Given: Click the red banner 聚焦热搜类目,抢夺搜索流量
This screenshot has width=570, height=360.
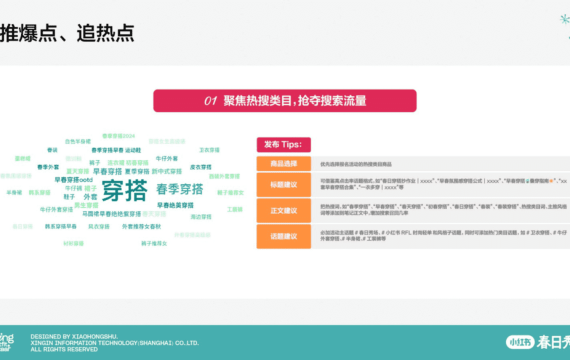Looking at the screenshot, I should pos(285,101).
